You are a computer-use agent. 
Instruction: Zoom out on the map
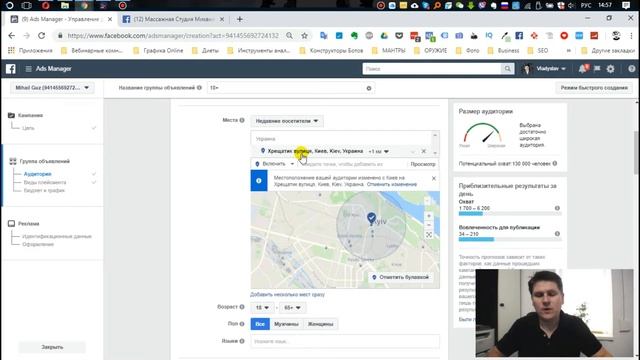coord(429,225)
